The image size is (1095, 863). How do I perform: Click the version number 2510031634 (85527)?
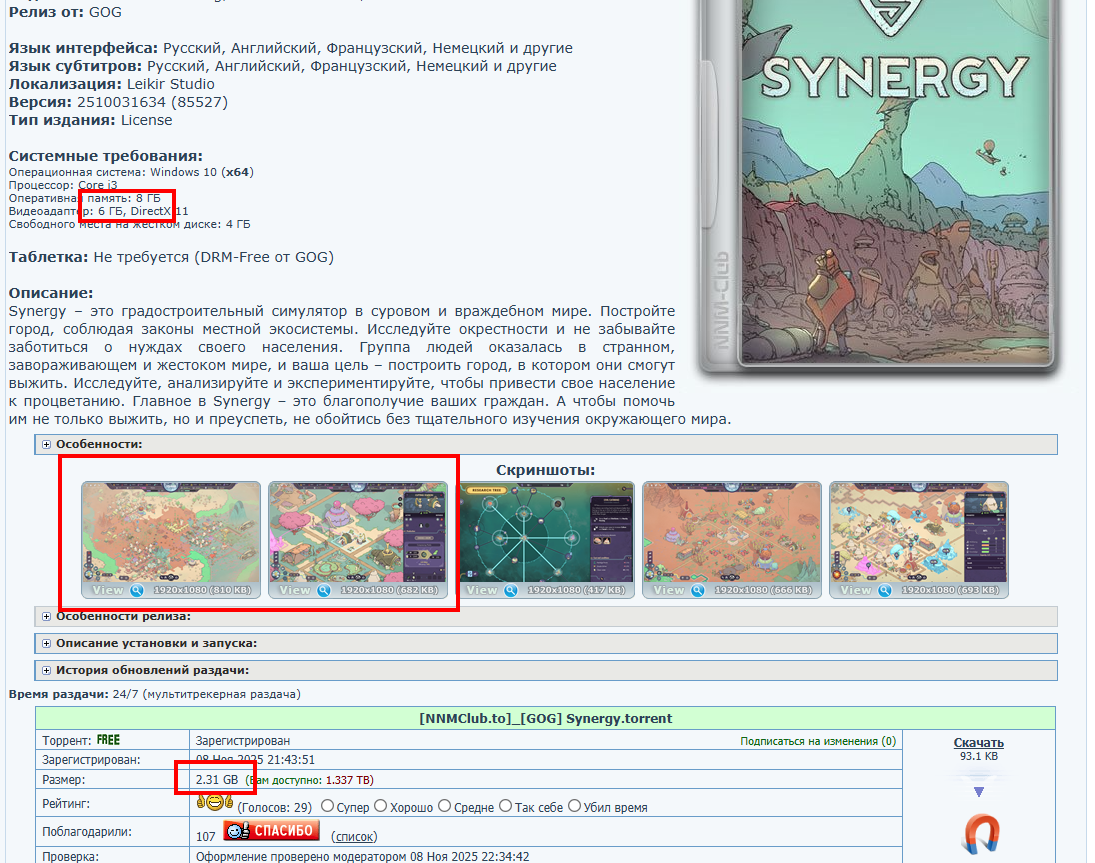[x=152, y=102]
